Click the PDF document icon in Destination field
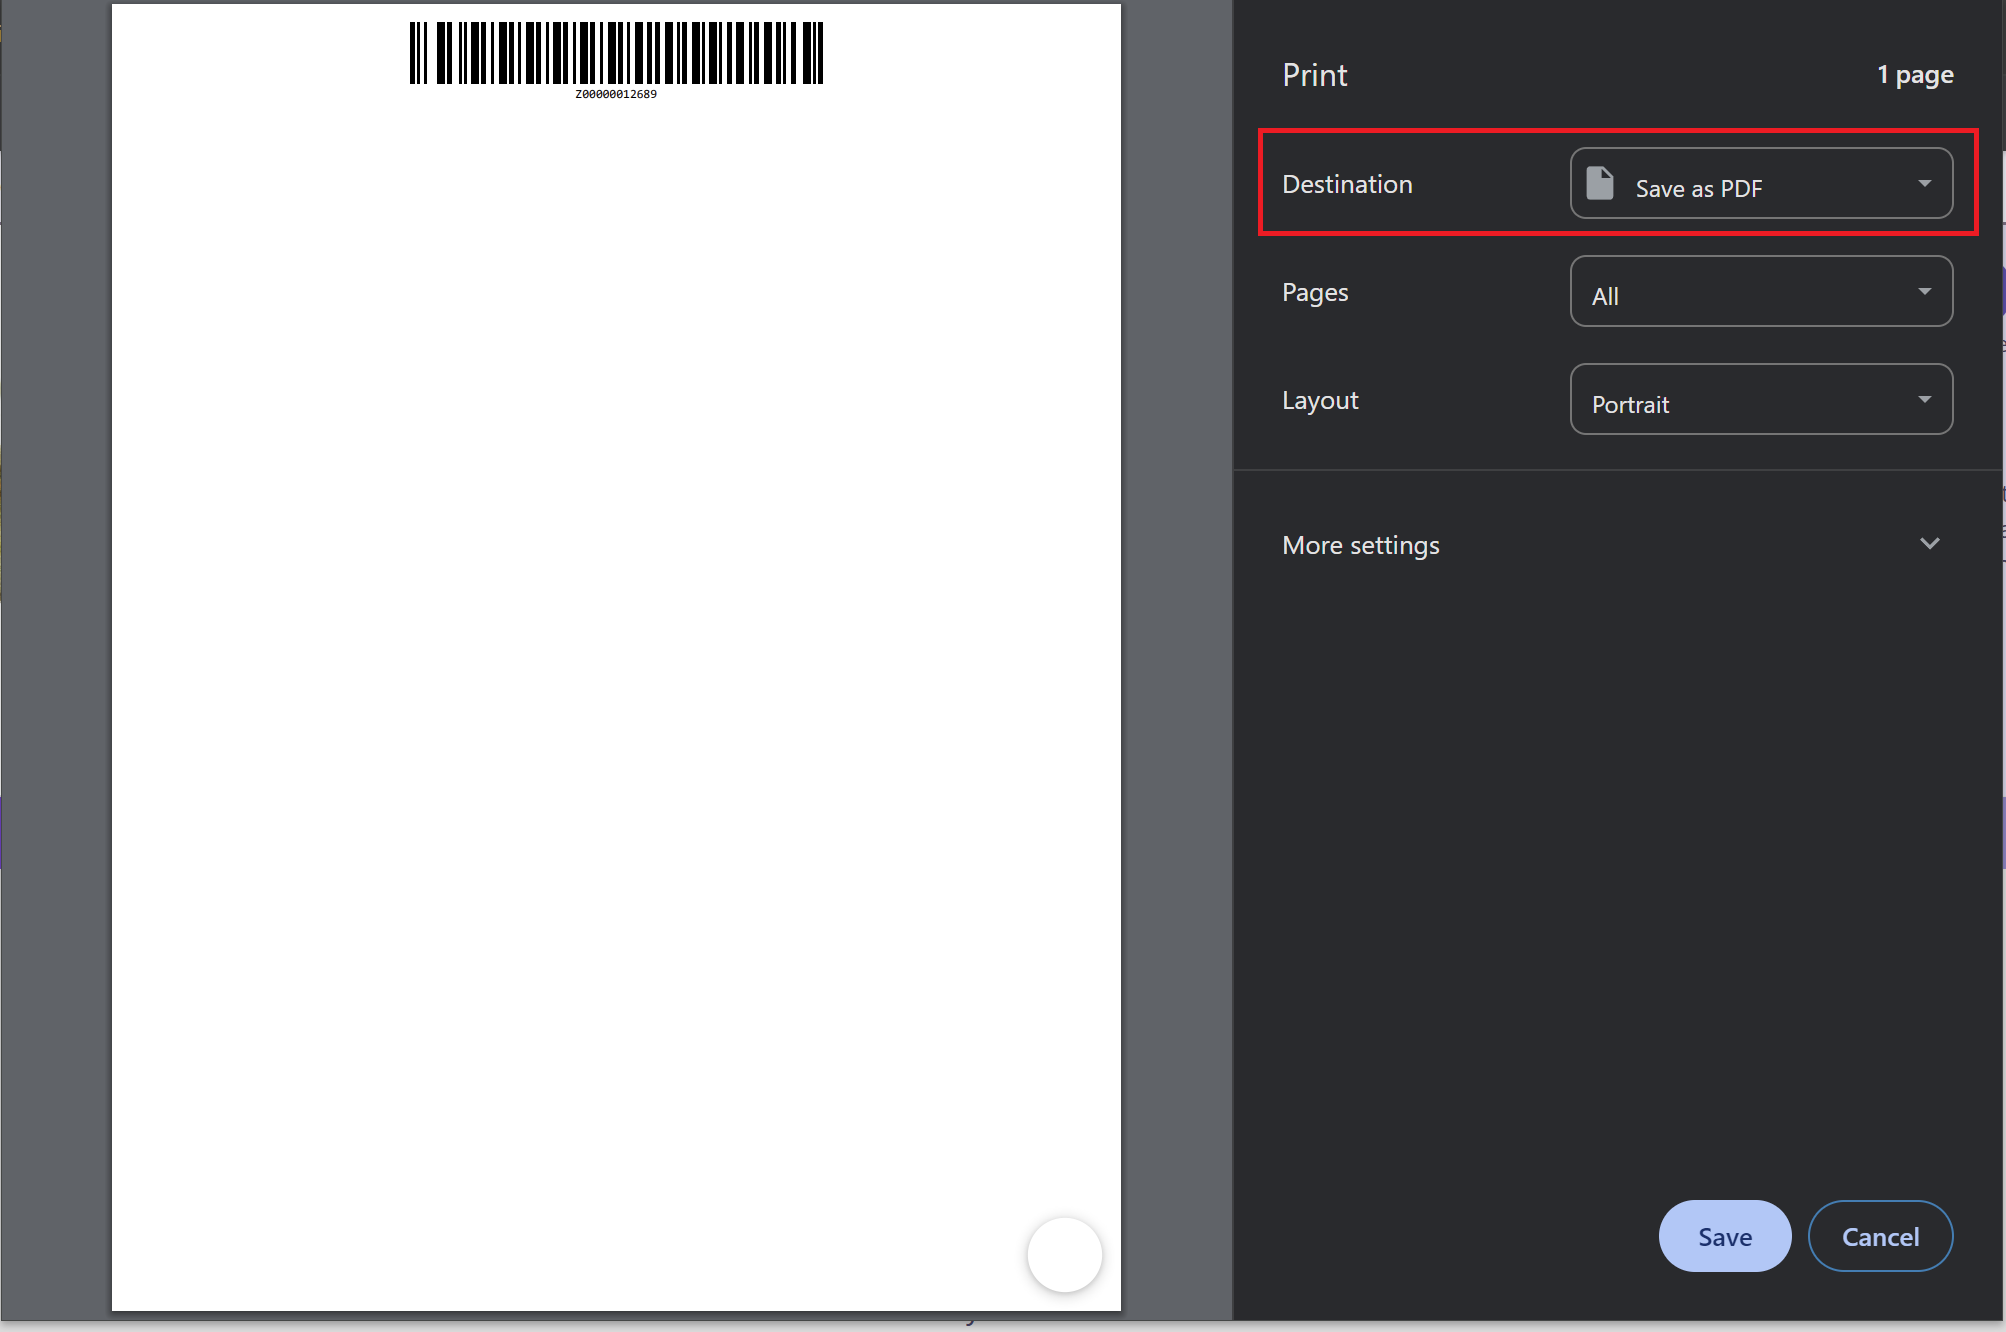2006x1332 pixels. (x=1600, y=184)
